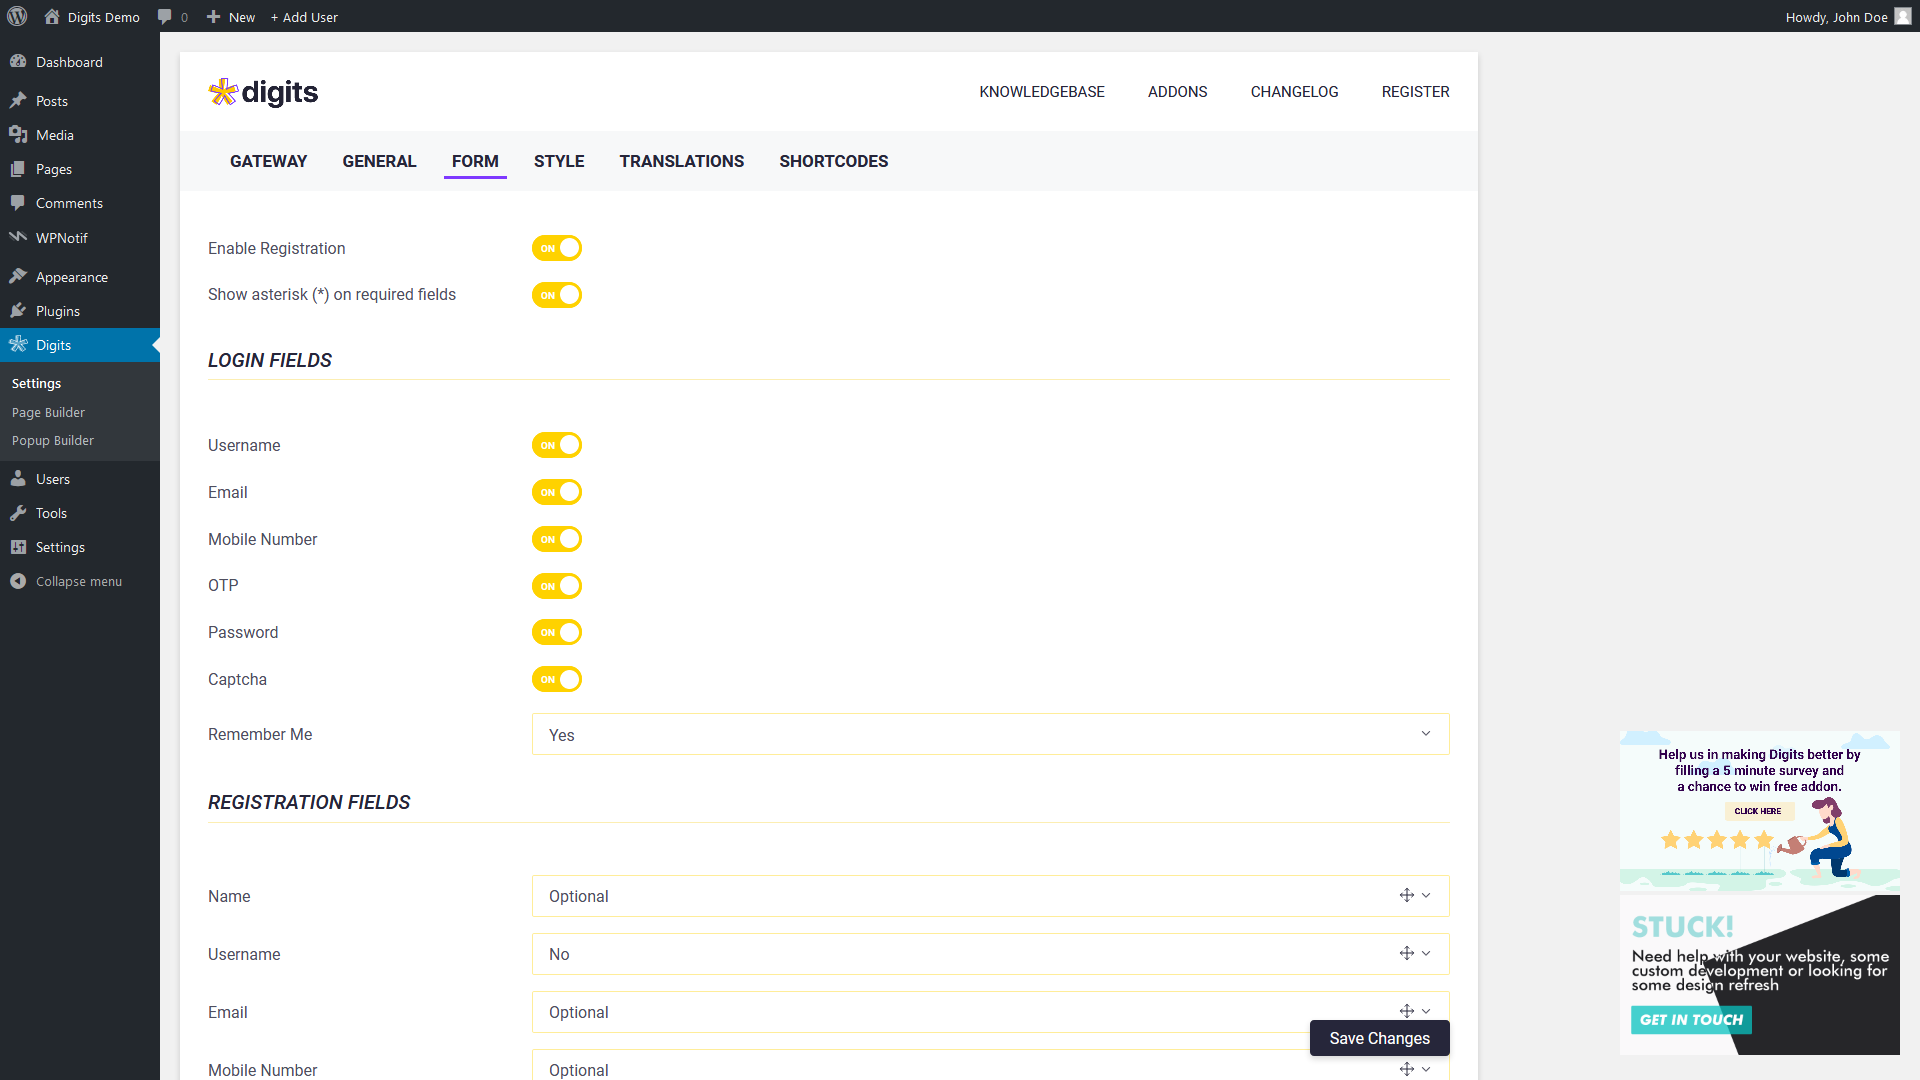Click the Settings sliders icon in sidebar
This screenshot has width=1920, height=1080.
tap(18, 546)
